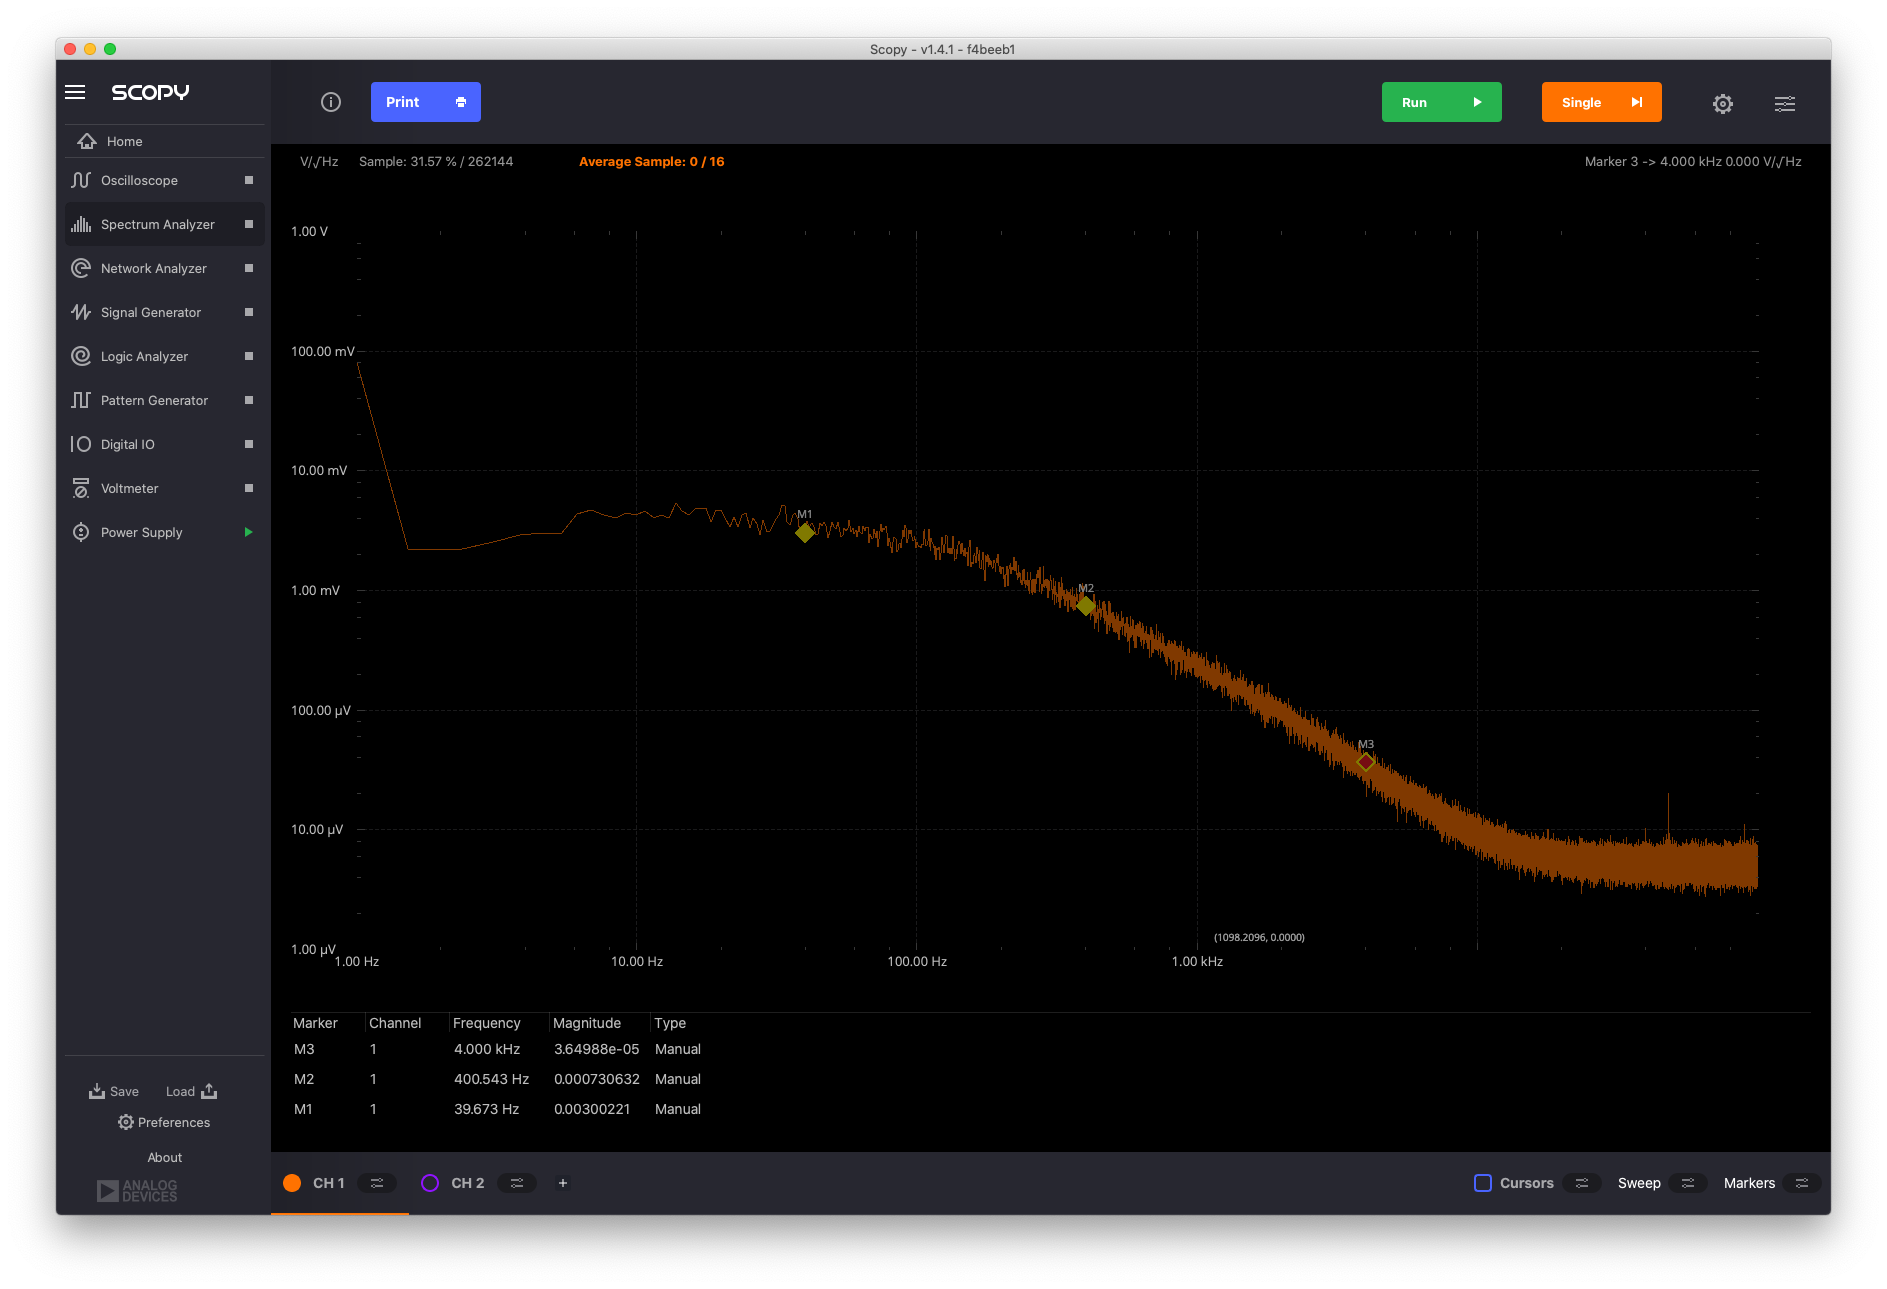Click the Magnitude column header
The height and width of the screenshot is (1289, 1887).
tap(587, 1023)
